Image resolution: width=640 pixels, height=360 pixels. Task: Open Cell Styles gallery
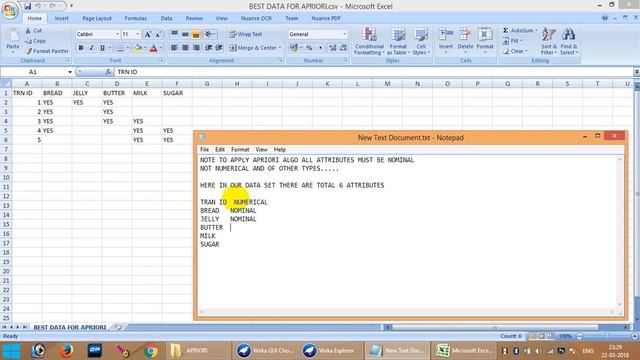point(420,41)
